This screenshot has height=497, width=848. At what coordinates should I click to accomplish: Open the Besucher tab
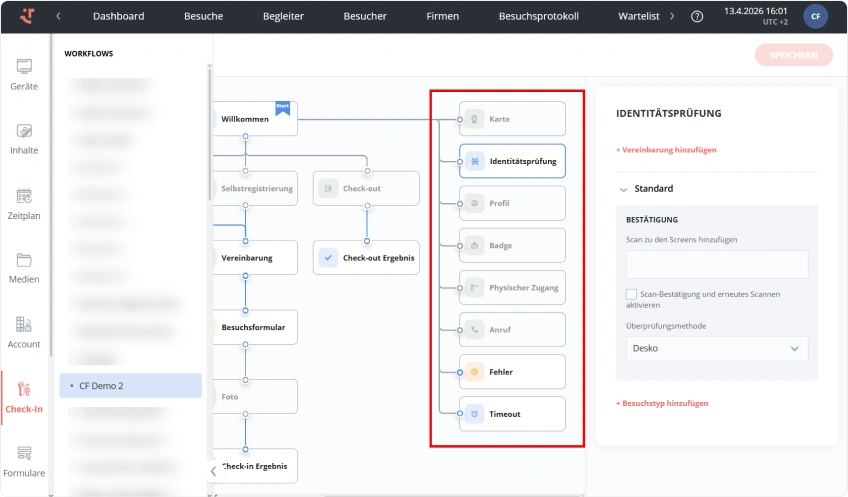click(365, 16)
